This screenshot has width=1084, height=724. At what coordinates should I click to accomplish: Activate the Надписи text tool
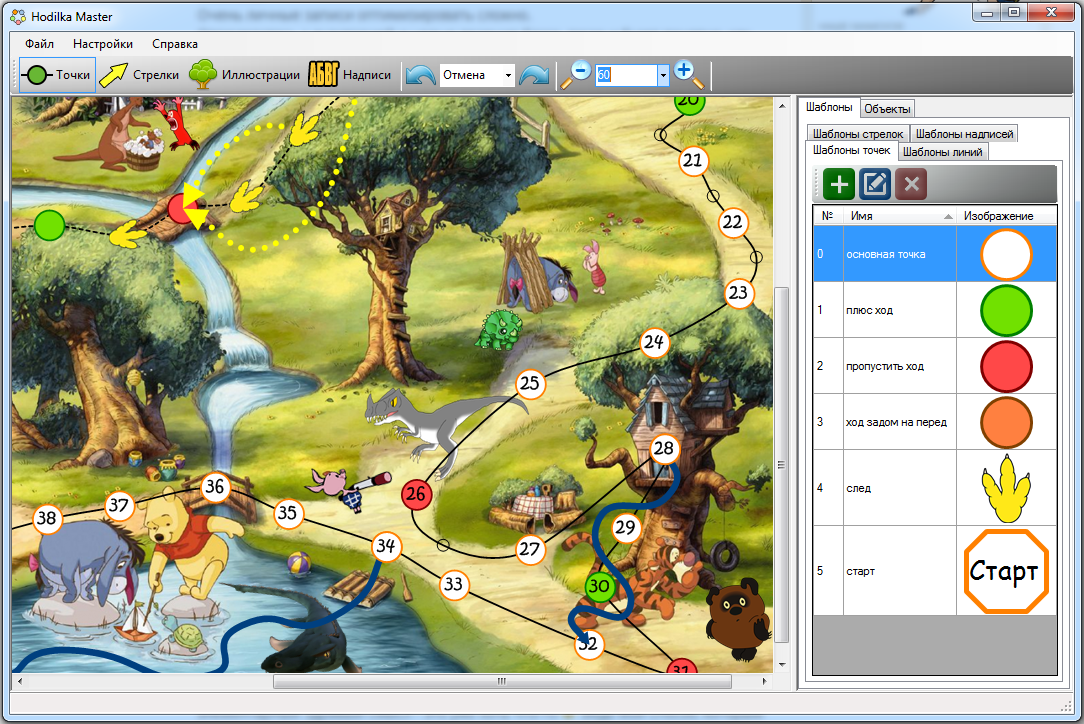[349, 75]
